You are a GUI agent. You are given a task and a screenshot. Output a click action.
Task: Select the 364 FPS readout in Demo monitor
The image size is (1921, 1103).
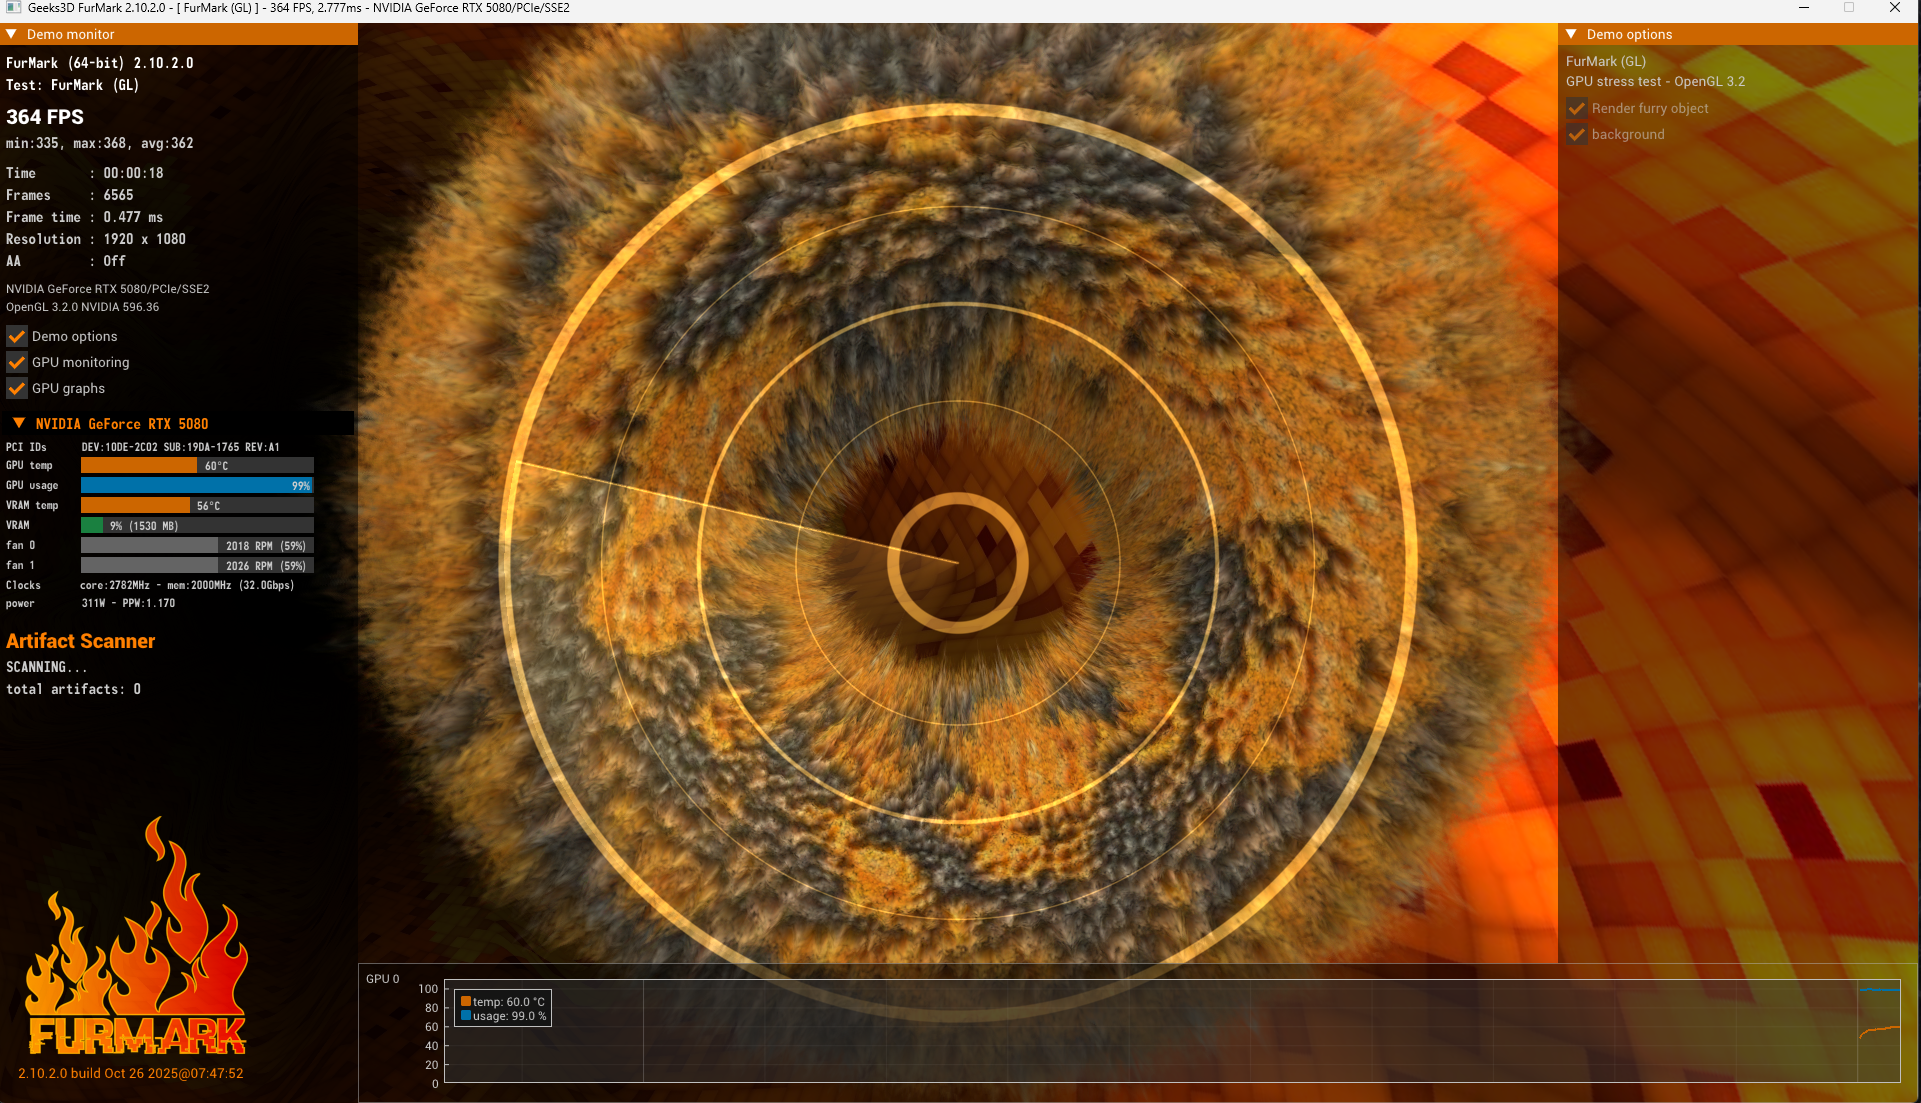tap(45, 117)
